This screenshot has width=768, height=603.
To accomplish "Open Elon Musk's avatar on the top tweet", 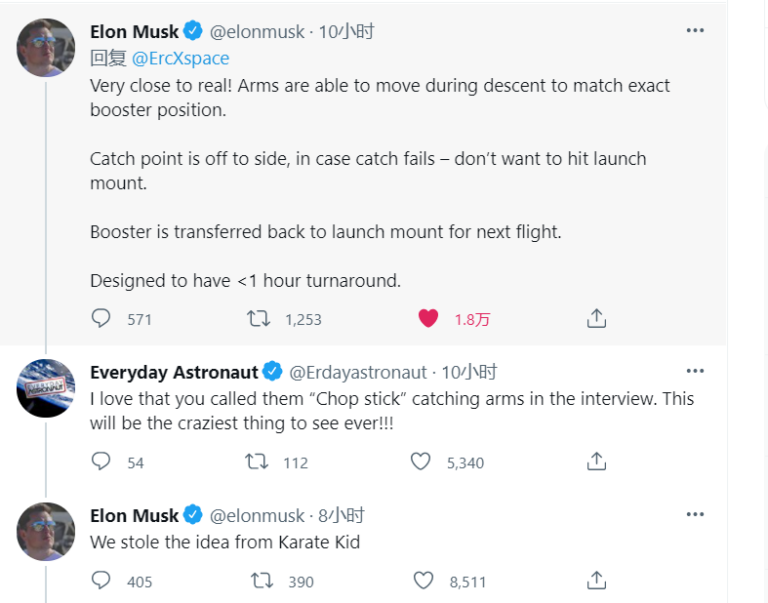I will point(46,48).
